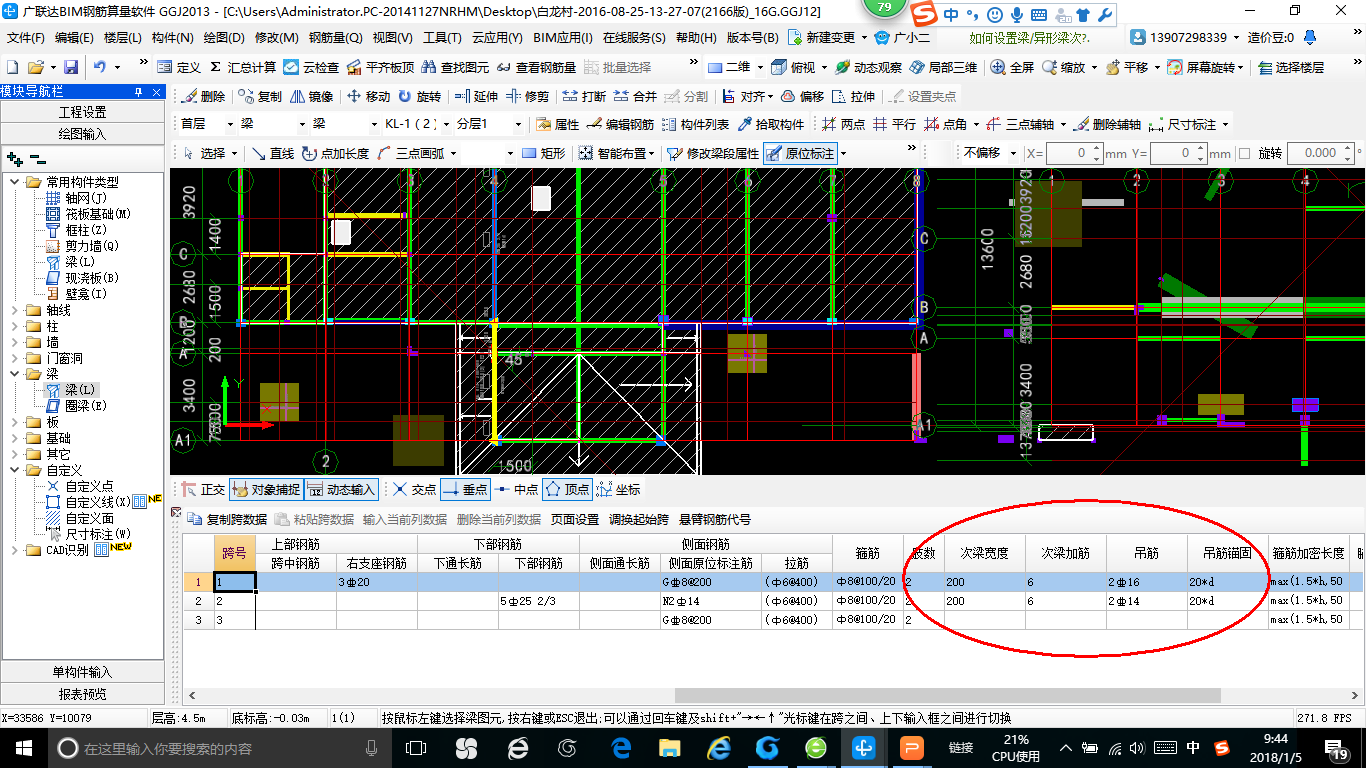Select the 偏移 offset tool
1366x768 pixels.
pyautogui.click(x=803, y=96)
